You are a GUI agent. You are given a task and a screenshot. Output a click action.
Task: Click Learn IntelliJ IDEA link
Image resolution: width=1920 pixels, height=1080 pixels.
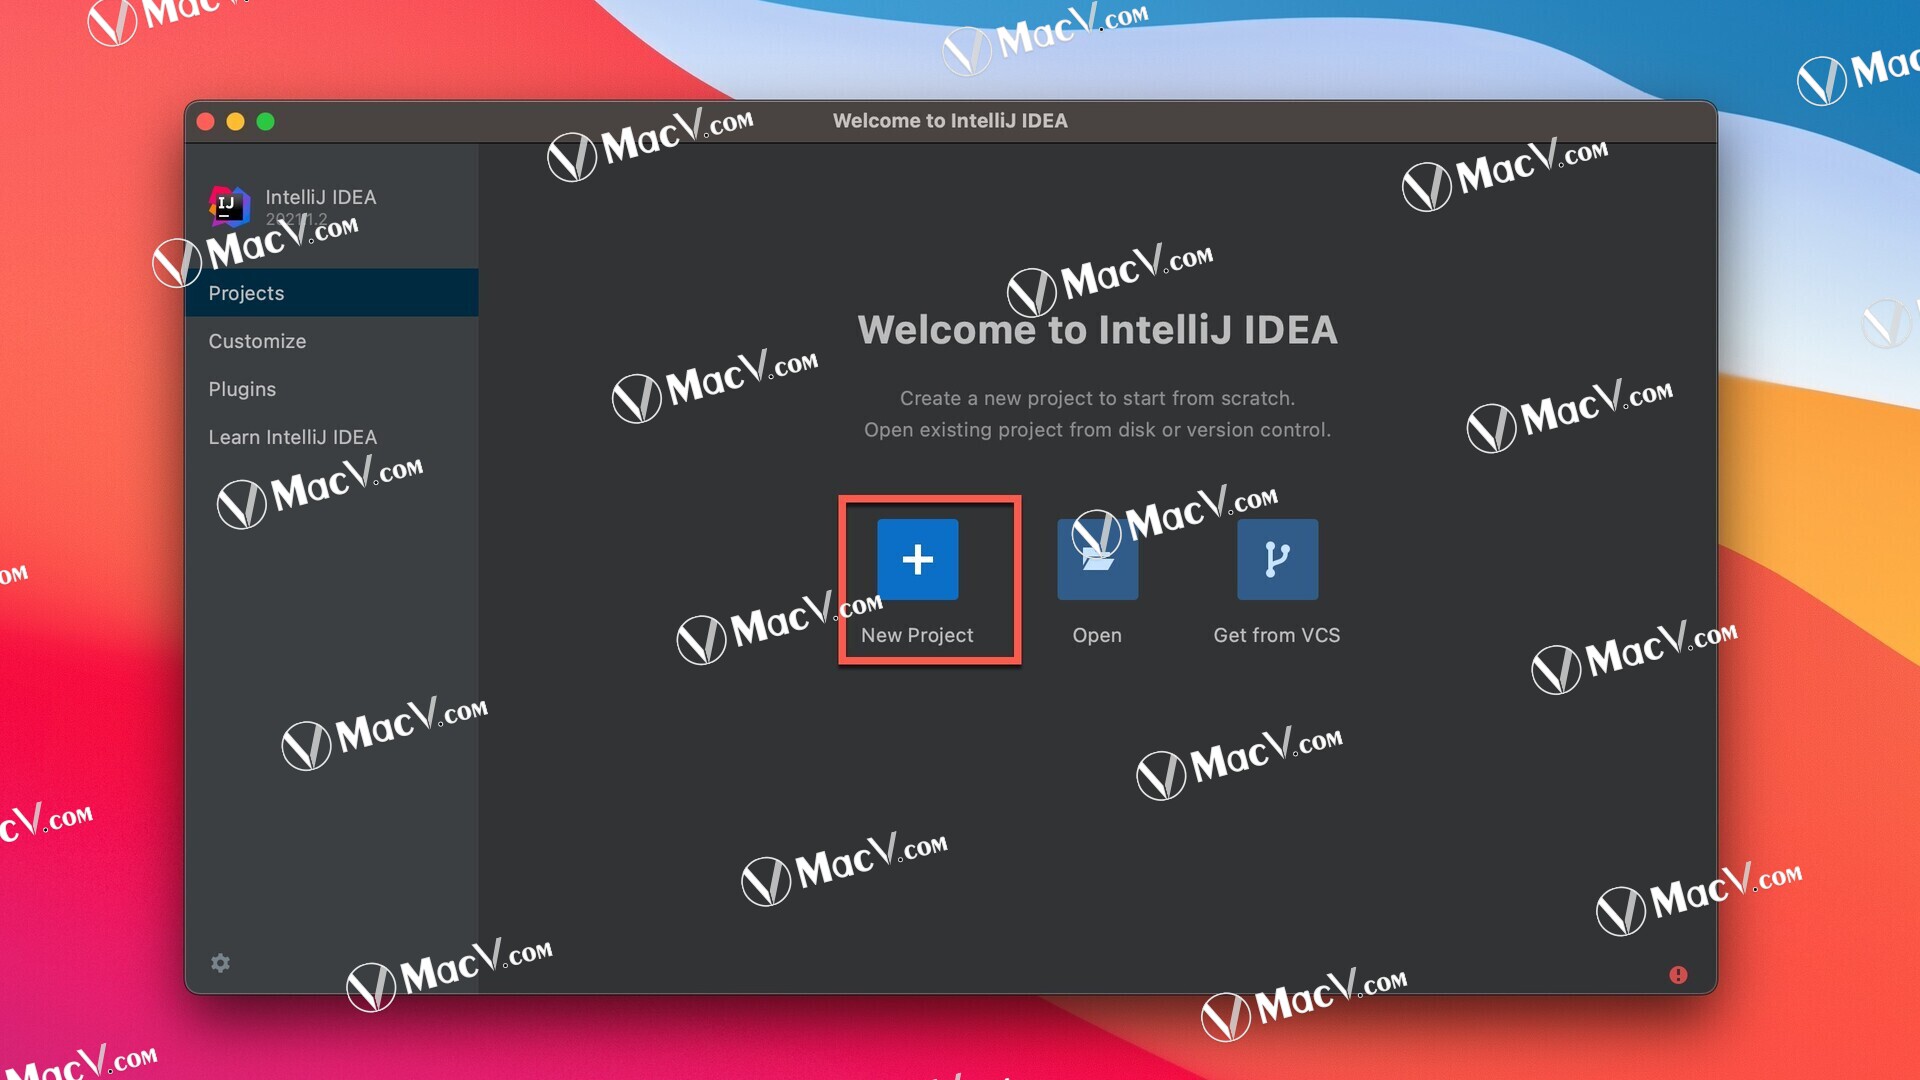tap(293, 436)
